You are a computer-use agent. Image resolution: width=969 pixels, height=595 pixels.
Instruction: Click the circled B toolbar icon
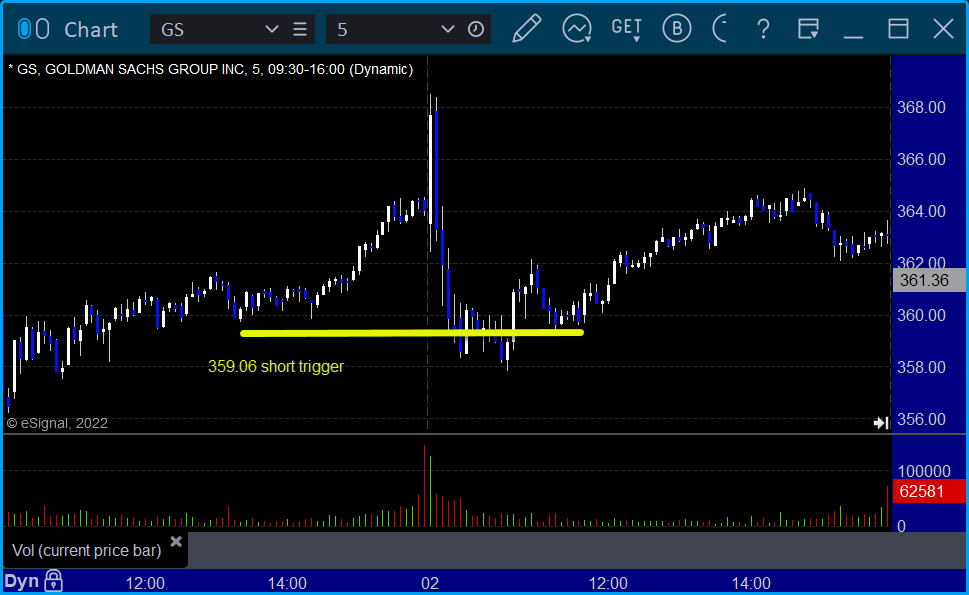[x=677, y=28]
